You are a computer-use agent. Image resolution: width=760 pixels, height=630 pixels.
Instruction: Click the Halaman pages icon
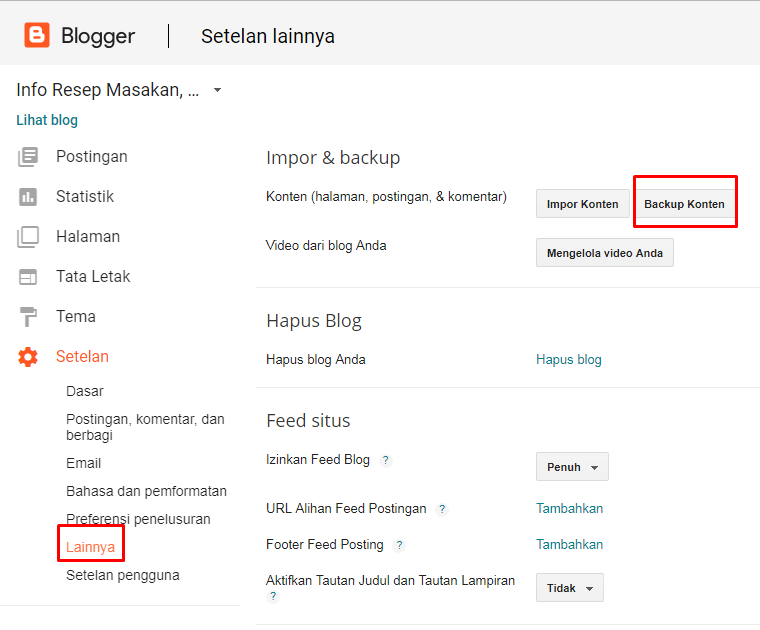(28, 237)
